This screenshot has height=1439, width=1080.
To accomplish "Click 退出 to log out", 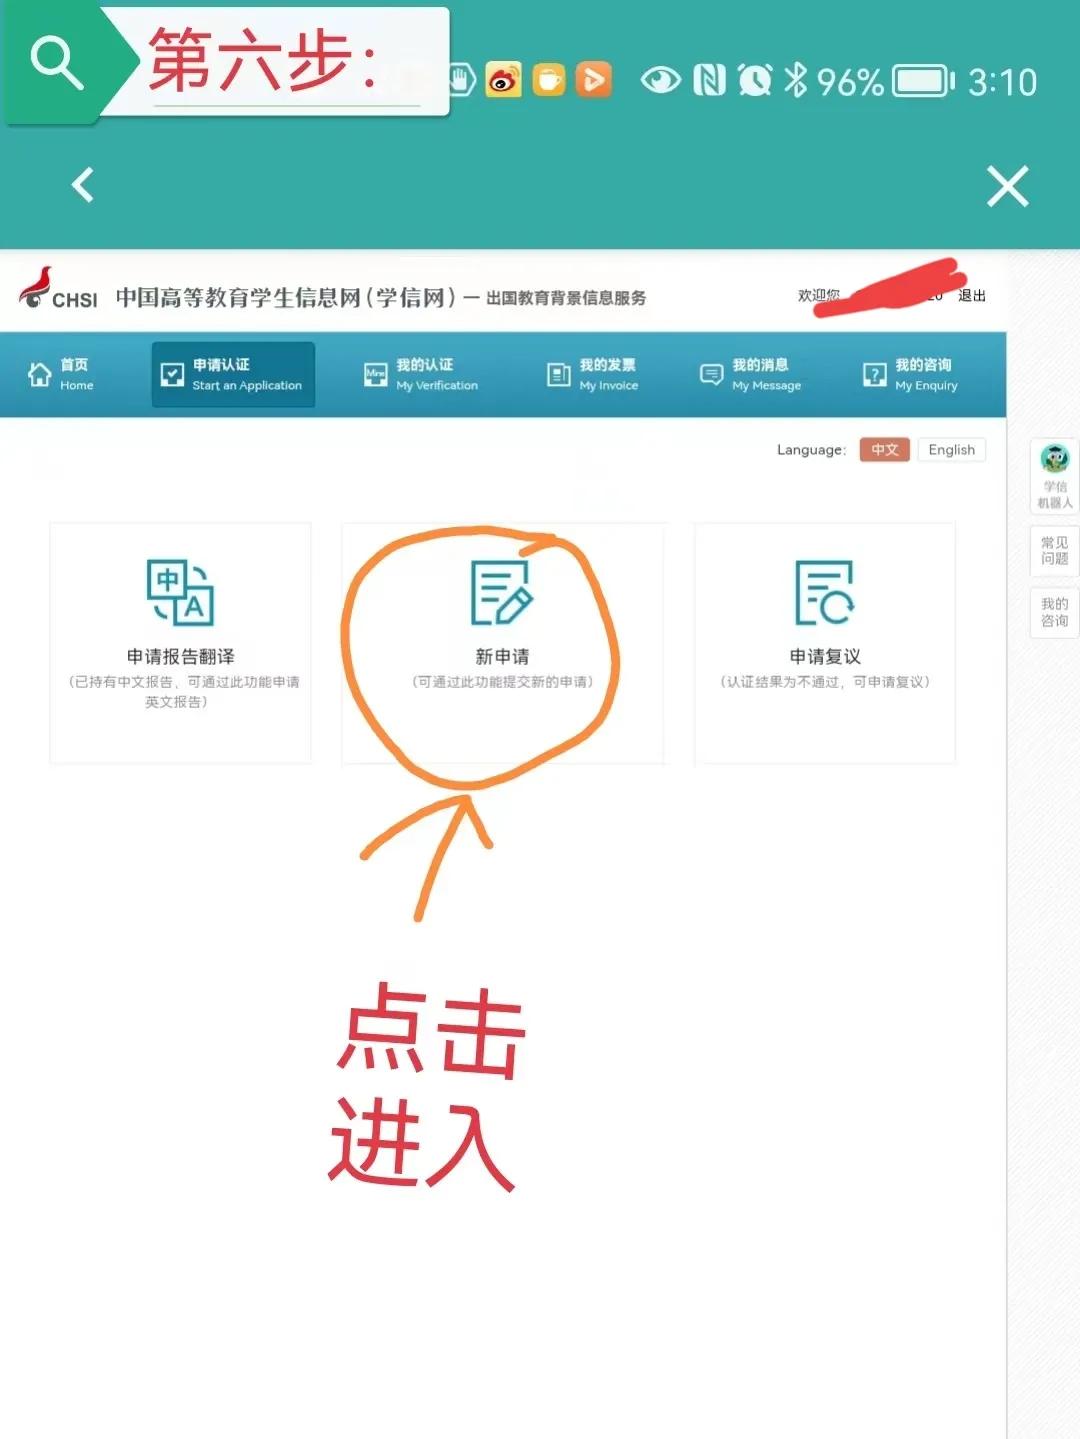I will pos(973,297).
